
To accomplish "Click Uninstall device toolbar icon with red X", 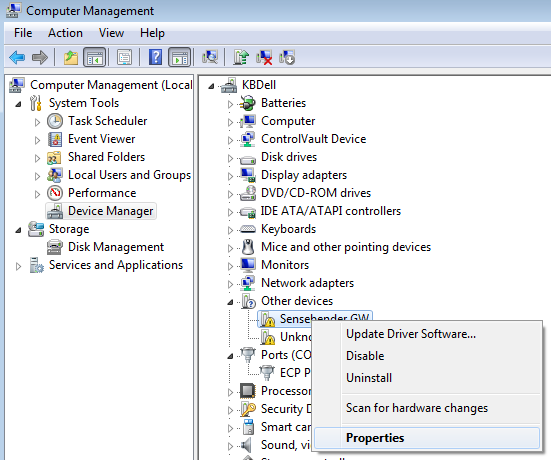I will [264, 57].
